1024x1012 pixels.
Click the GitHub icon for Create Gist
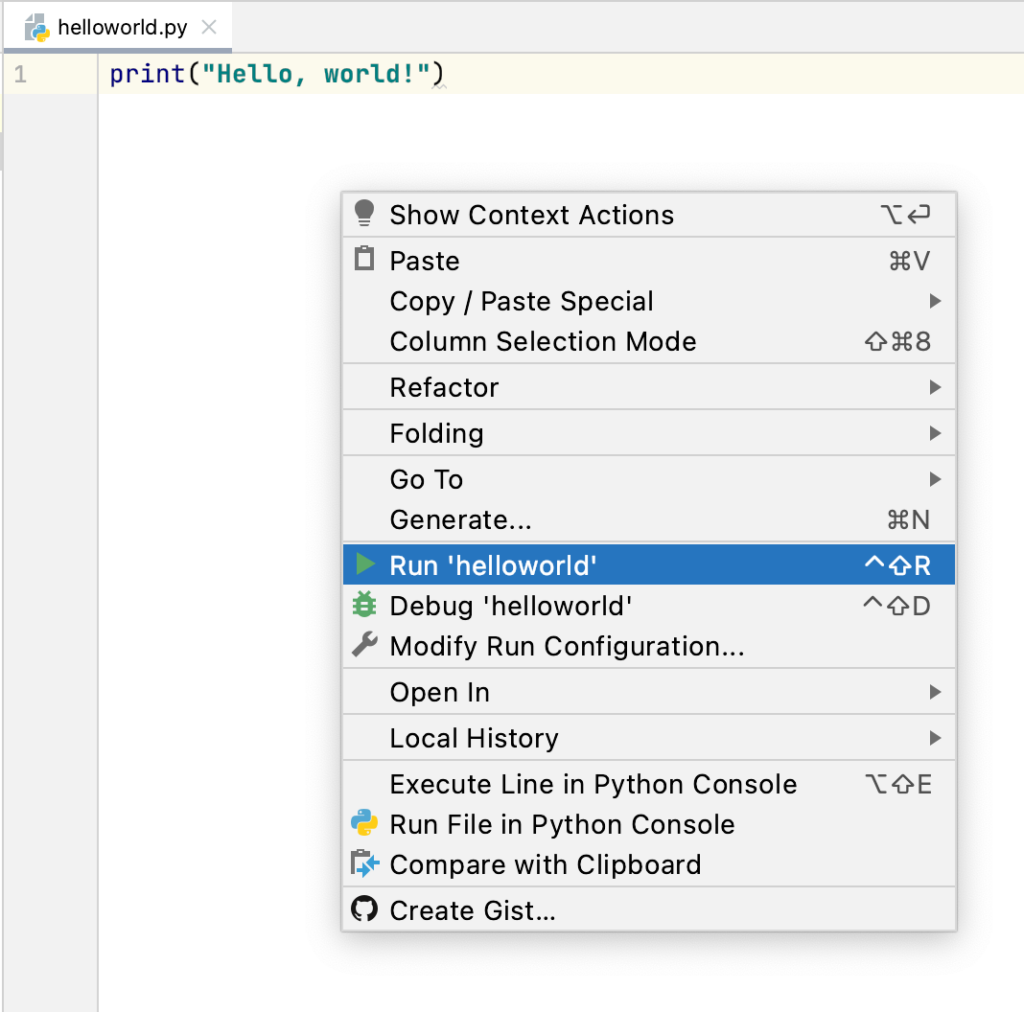tap(364, 909)
